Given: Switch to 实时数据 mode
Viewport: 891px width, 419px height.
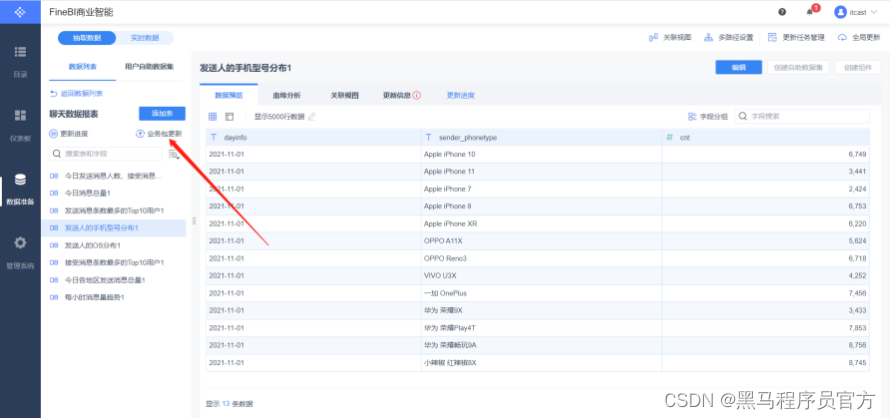Looking at the screenshot, I should (x=144, y=38).
